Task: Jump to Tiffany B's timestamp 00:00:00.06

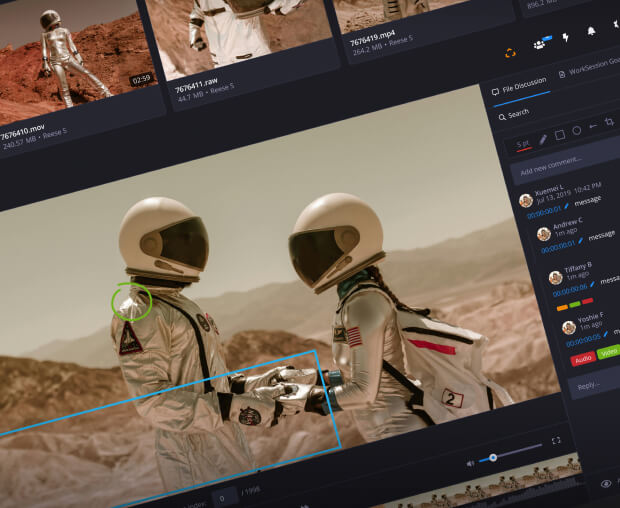Action: 570,291
